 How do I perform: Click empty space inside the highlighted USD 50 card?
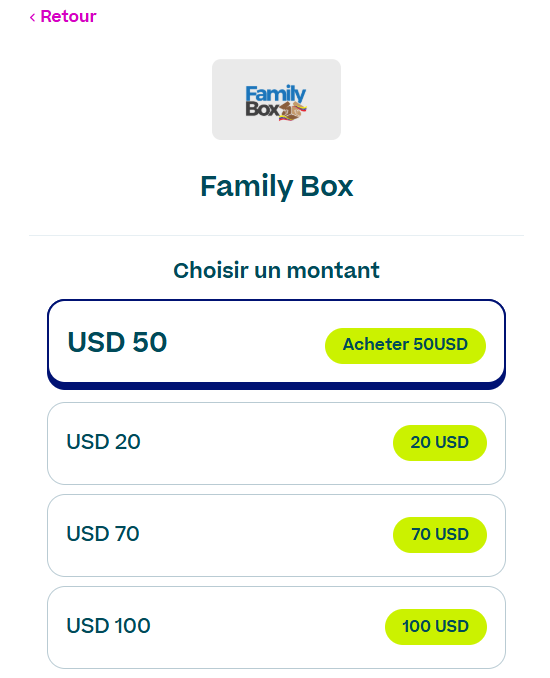tap(246, 342)
